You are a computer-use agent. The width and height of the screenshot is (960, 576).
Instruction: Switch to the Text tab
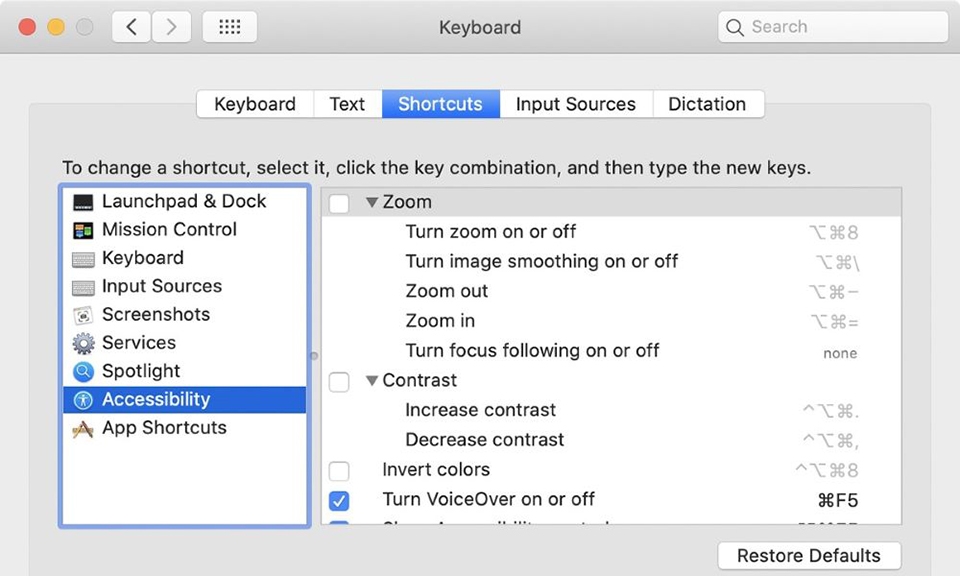click(x=347, y=104)
